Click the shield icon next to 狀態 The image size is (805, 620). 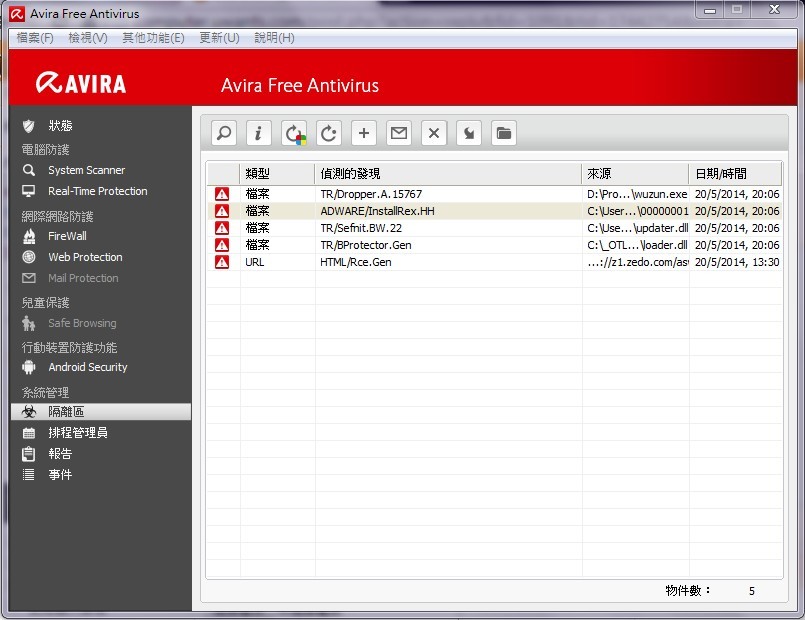pos(29,126)
